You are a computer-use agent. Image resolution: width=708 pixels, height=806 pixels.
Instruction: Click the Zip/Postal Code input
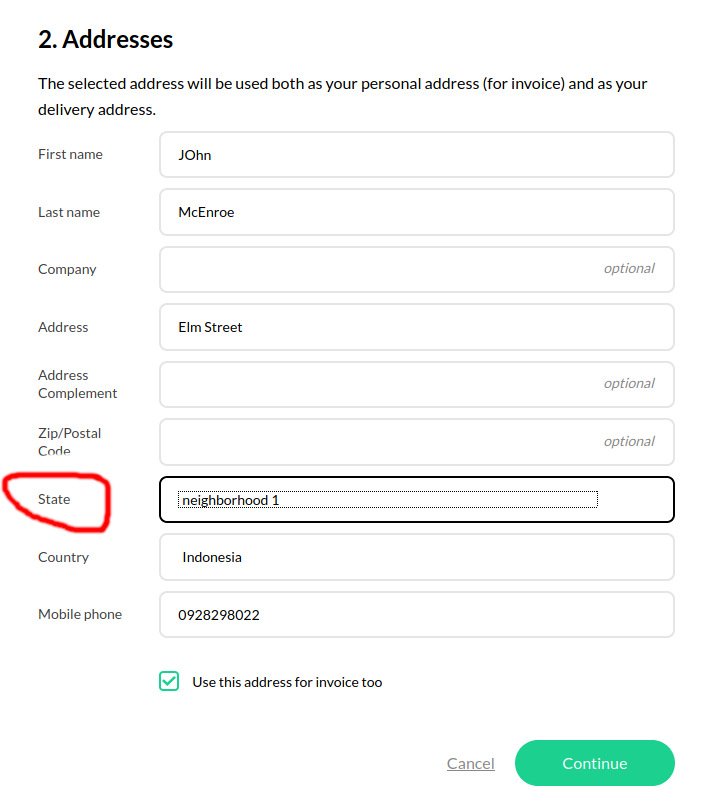coord(416,442)
